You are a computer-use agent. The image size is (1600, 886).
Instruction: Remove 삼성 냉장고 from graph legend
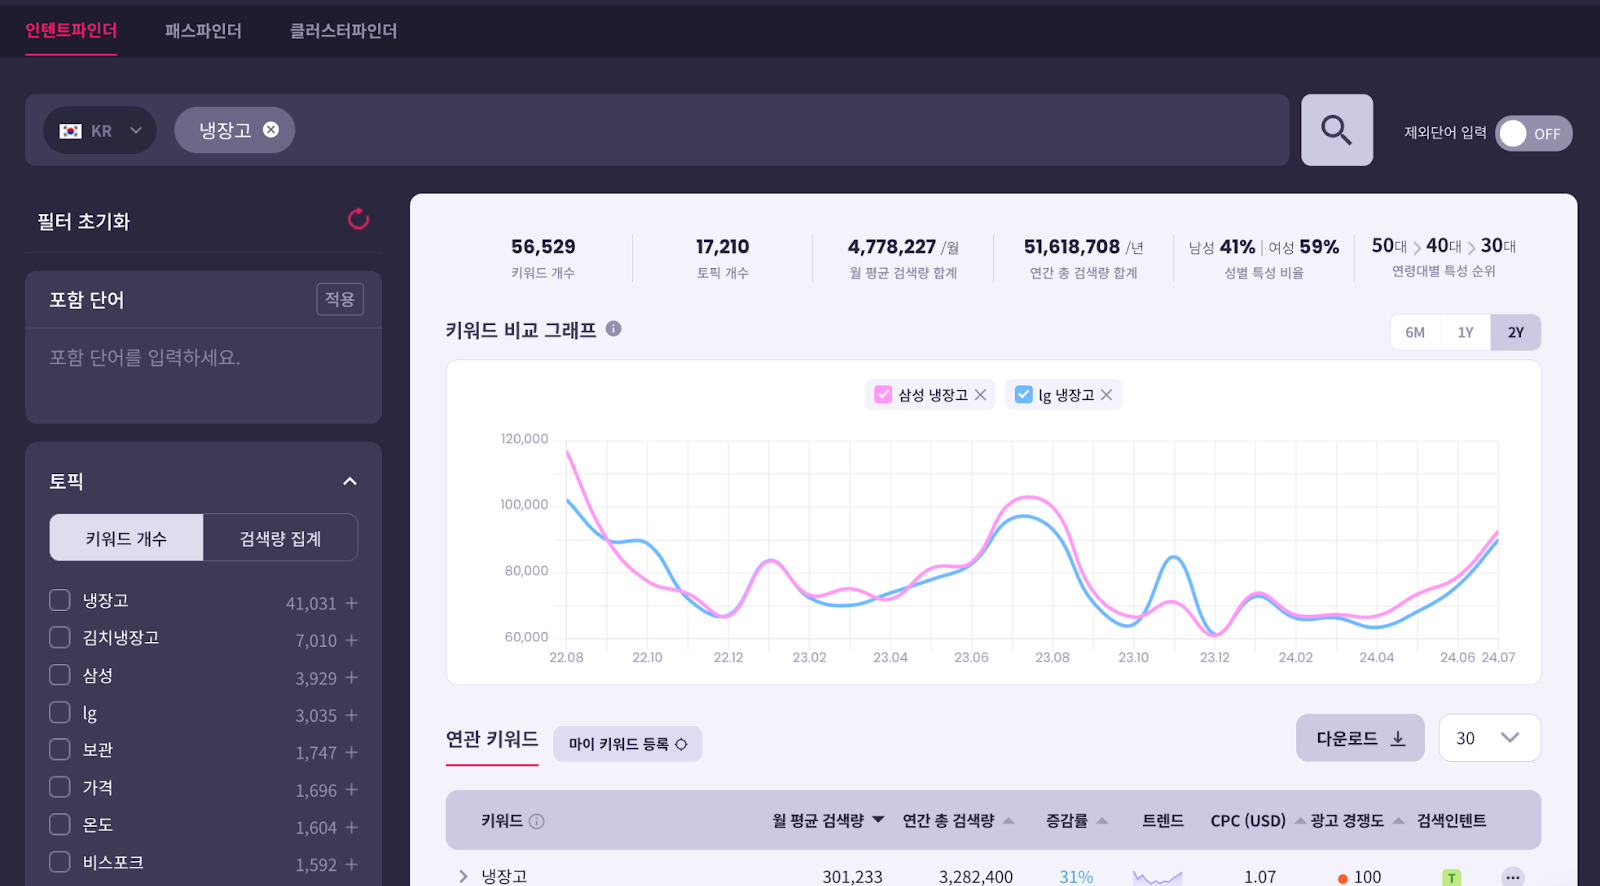click(x=981, y=395)
